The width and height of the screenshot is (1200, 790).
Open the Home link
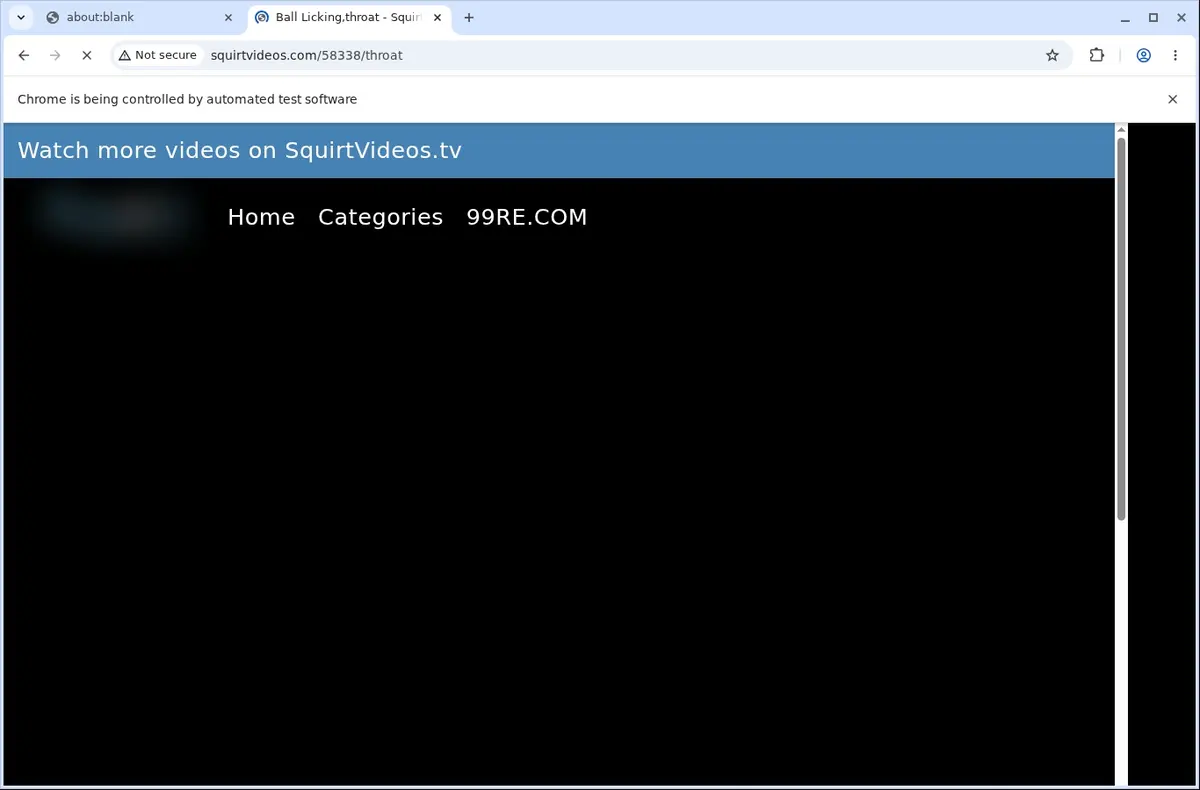click(261, 217)
